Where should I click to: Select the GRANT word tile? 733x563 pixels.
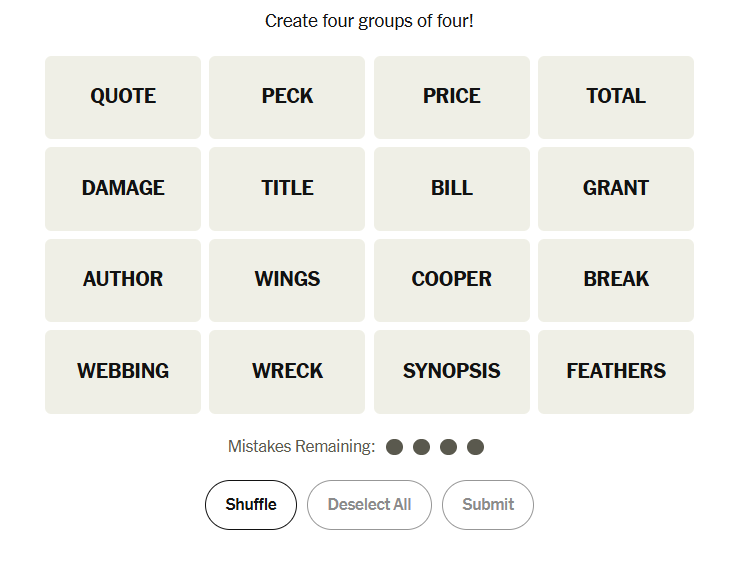pos(616,188)
